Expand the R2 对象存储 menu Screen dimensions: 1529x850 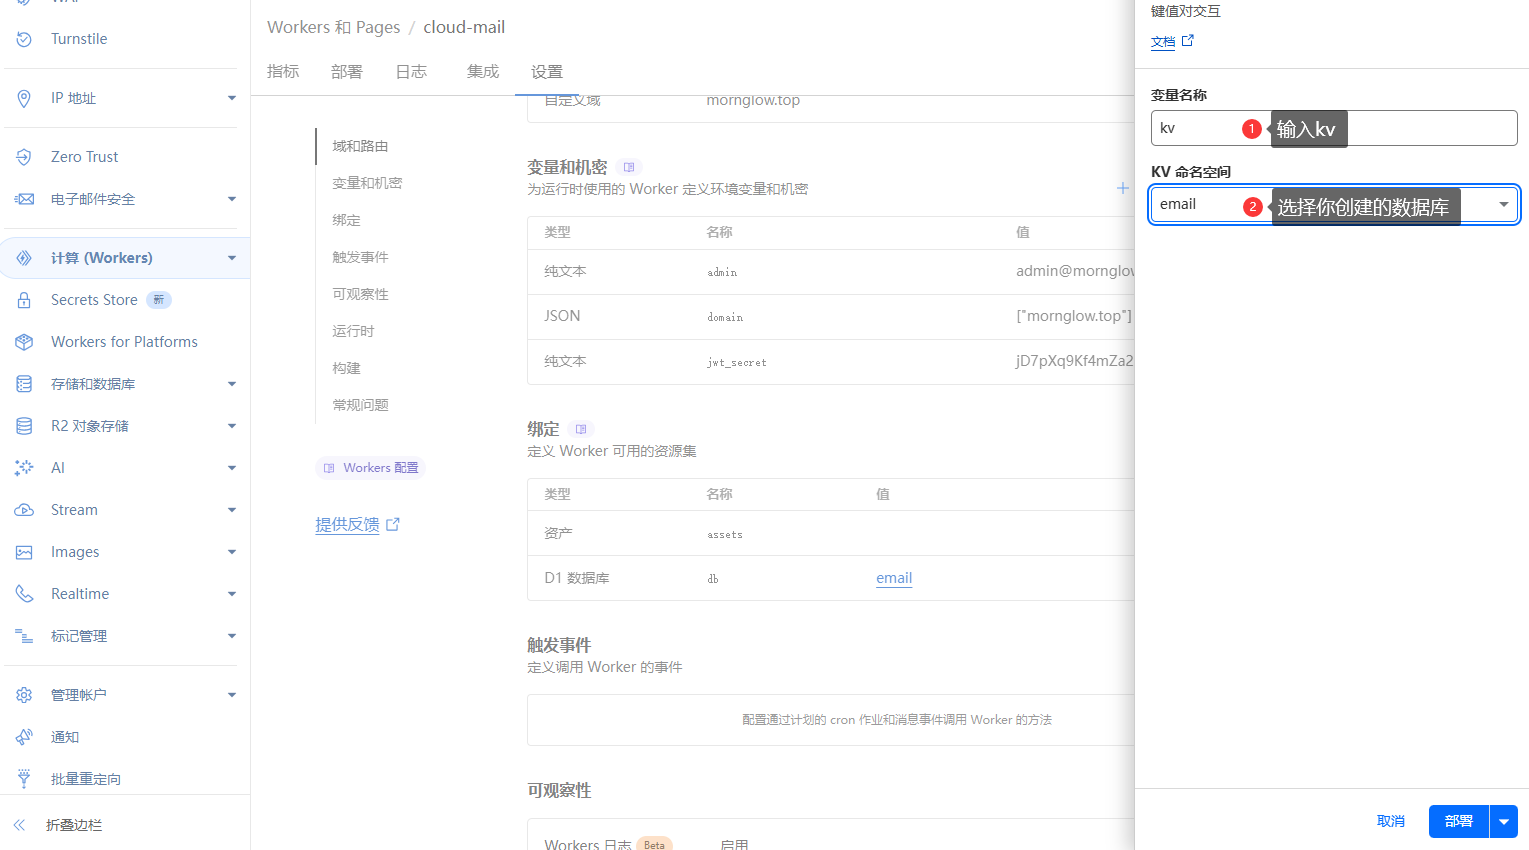coord(231,426)
